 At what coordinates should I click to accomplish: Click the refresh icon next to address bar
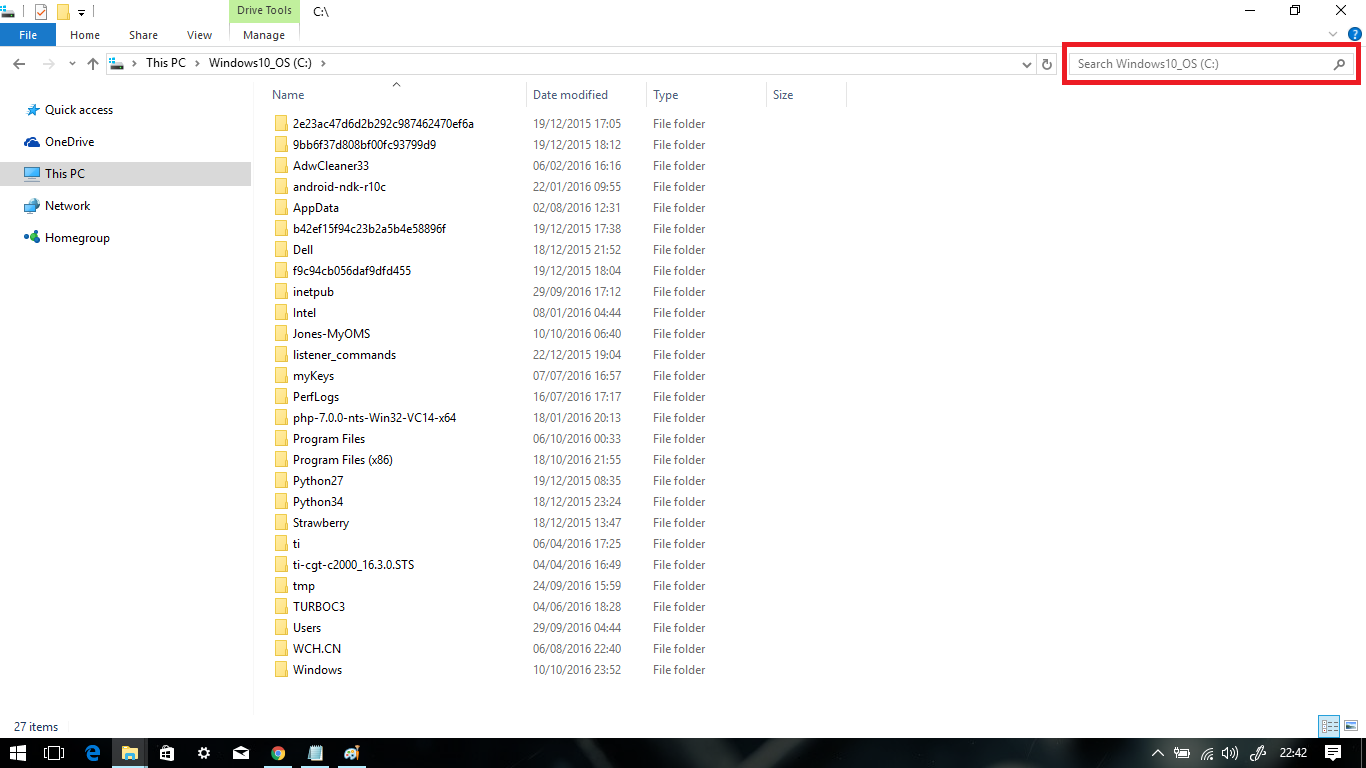(x=1046, y=63)
